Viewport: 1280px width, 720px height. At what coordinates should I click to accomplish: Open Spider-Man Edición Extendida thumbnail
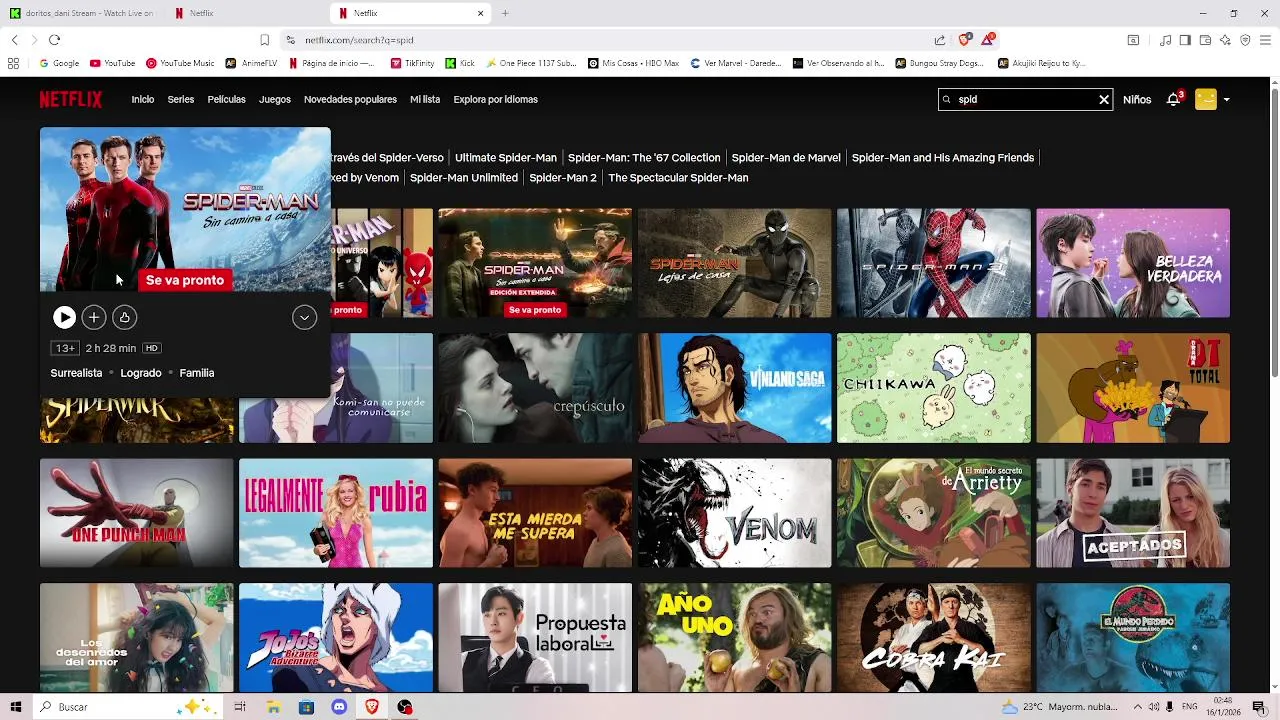pyautogui.click(x=535, y=262)
